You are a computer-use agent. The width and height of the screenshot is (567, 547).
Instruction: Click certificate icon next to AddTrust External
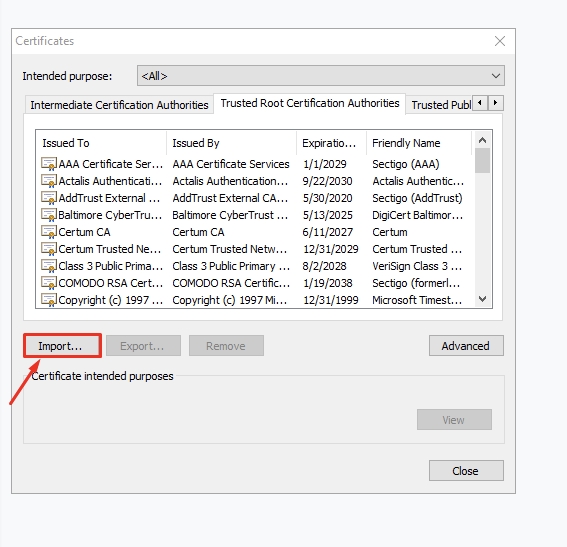click(x=49, y=198)
